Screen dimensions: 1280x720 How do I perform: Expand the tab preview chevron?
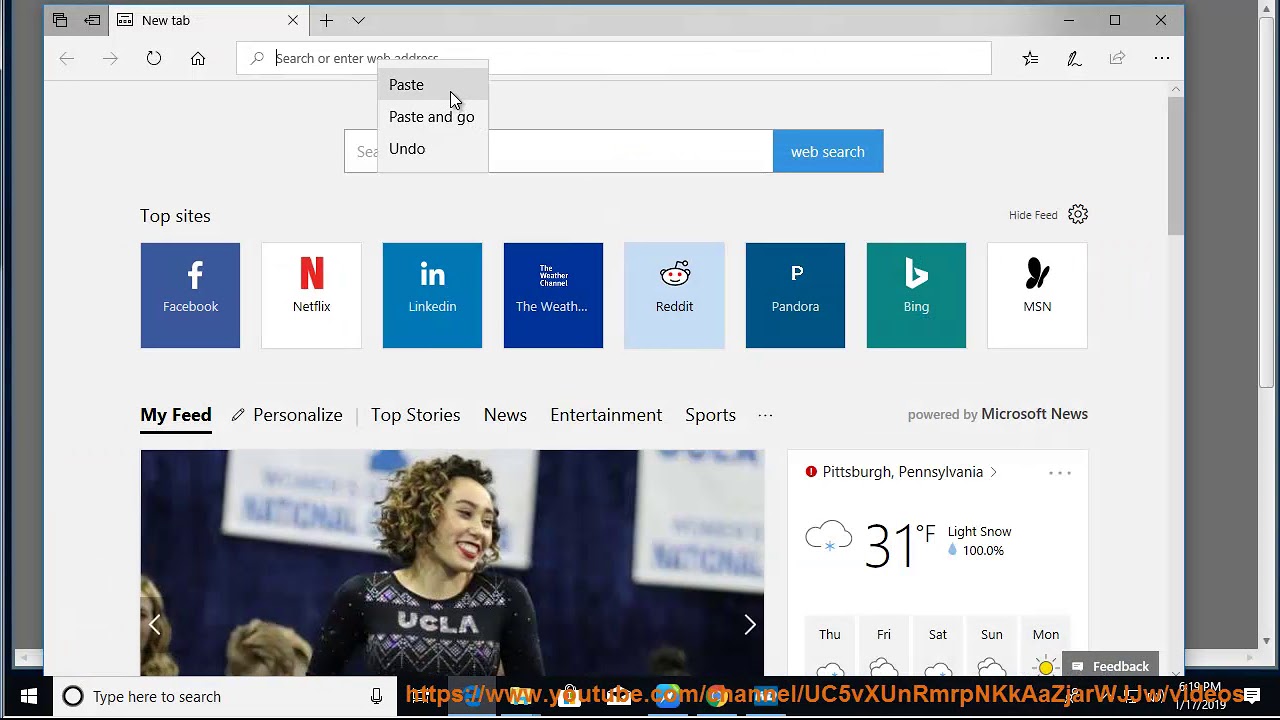[x=358, y=20]
